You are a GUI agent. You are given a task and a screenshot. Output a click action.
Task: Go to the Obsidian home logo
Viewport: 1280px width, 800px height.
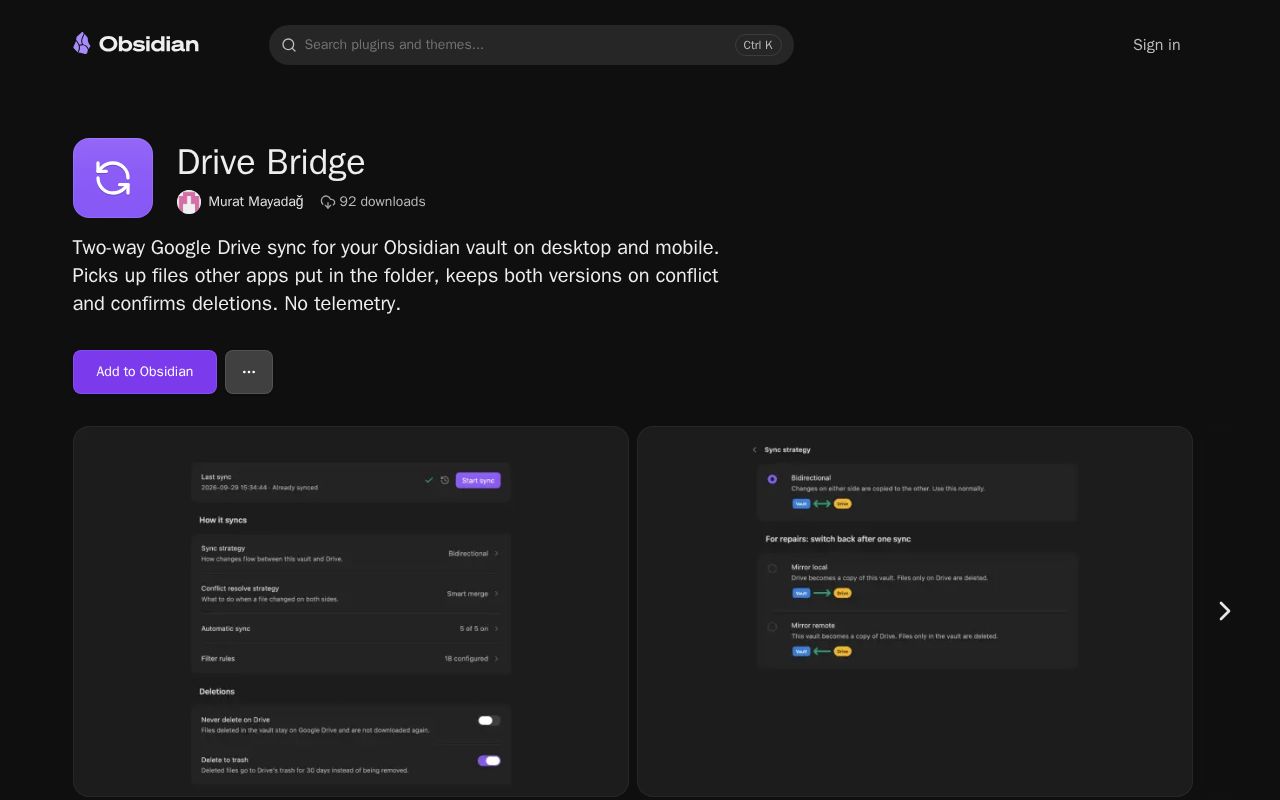[x=136, y=44]
